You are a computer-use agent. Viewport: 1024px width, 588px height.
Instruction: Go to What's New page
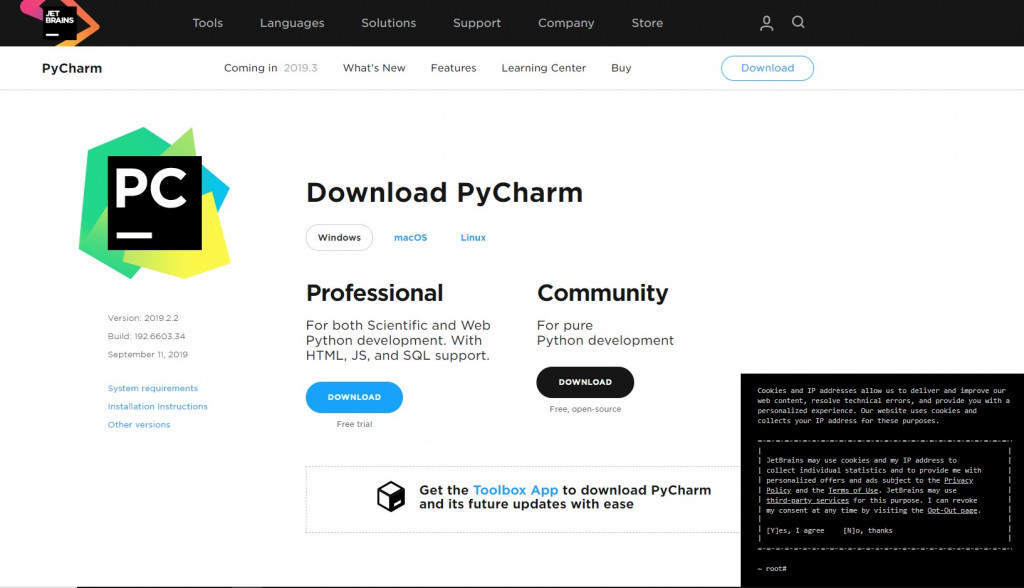(x=374, y=68)
